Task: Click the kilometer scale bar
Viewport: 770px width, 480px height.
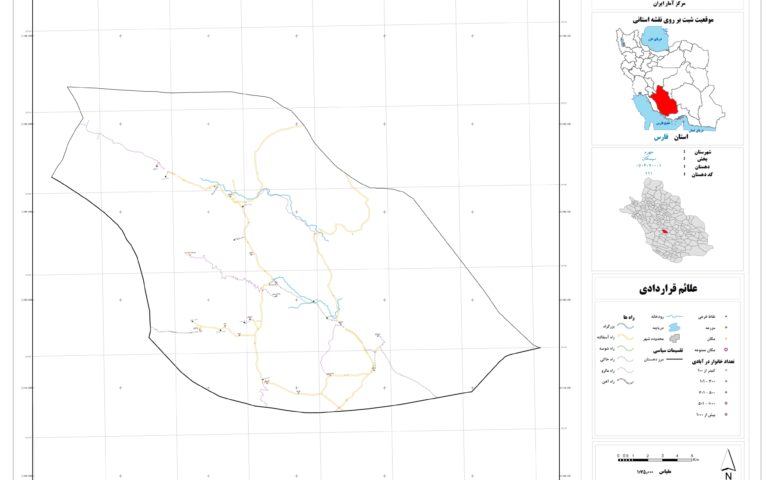Action: [x=655, y=458]
